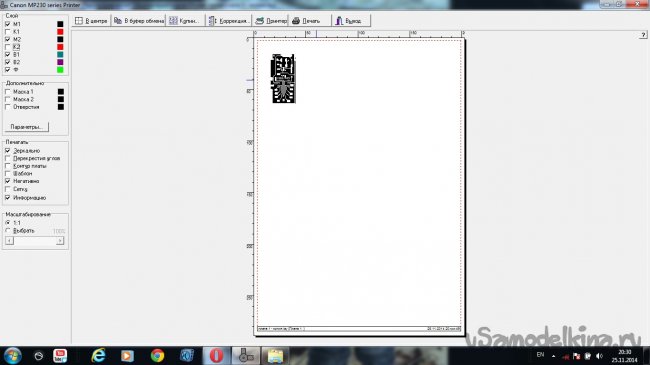Click the Печать print icon
The height and width of the screenshot is (365, 650).
click(296, 21)
